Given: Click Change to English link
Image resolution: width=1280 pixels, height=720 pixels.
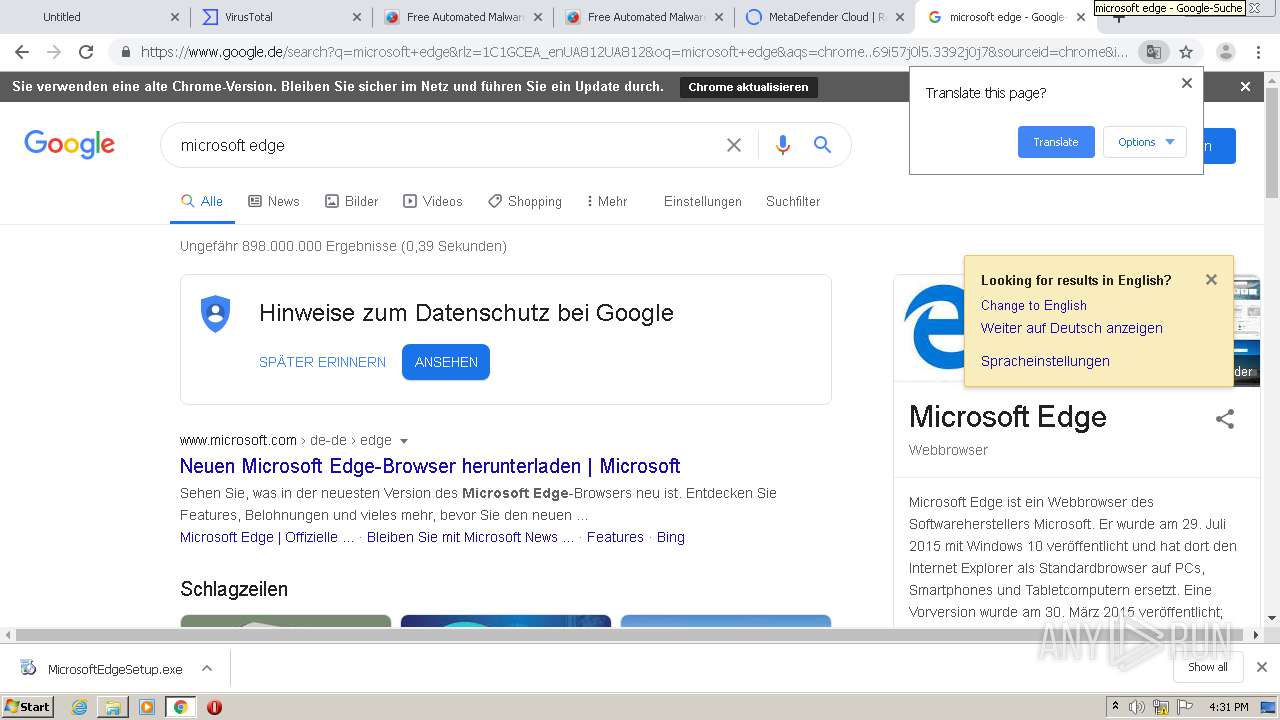Looking at the screenshot, I should 1033,305.
